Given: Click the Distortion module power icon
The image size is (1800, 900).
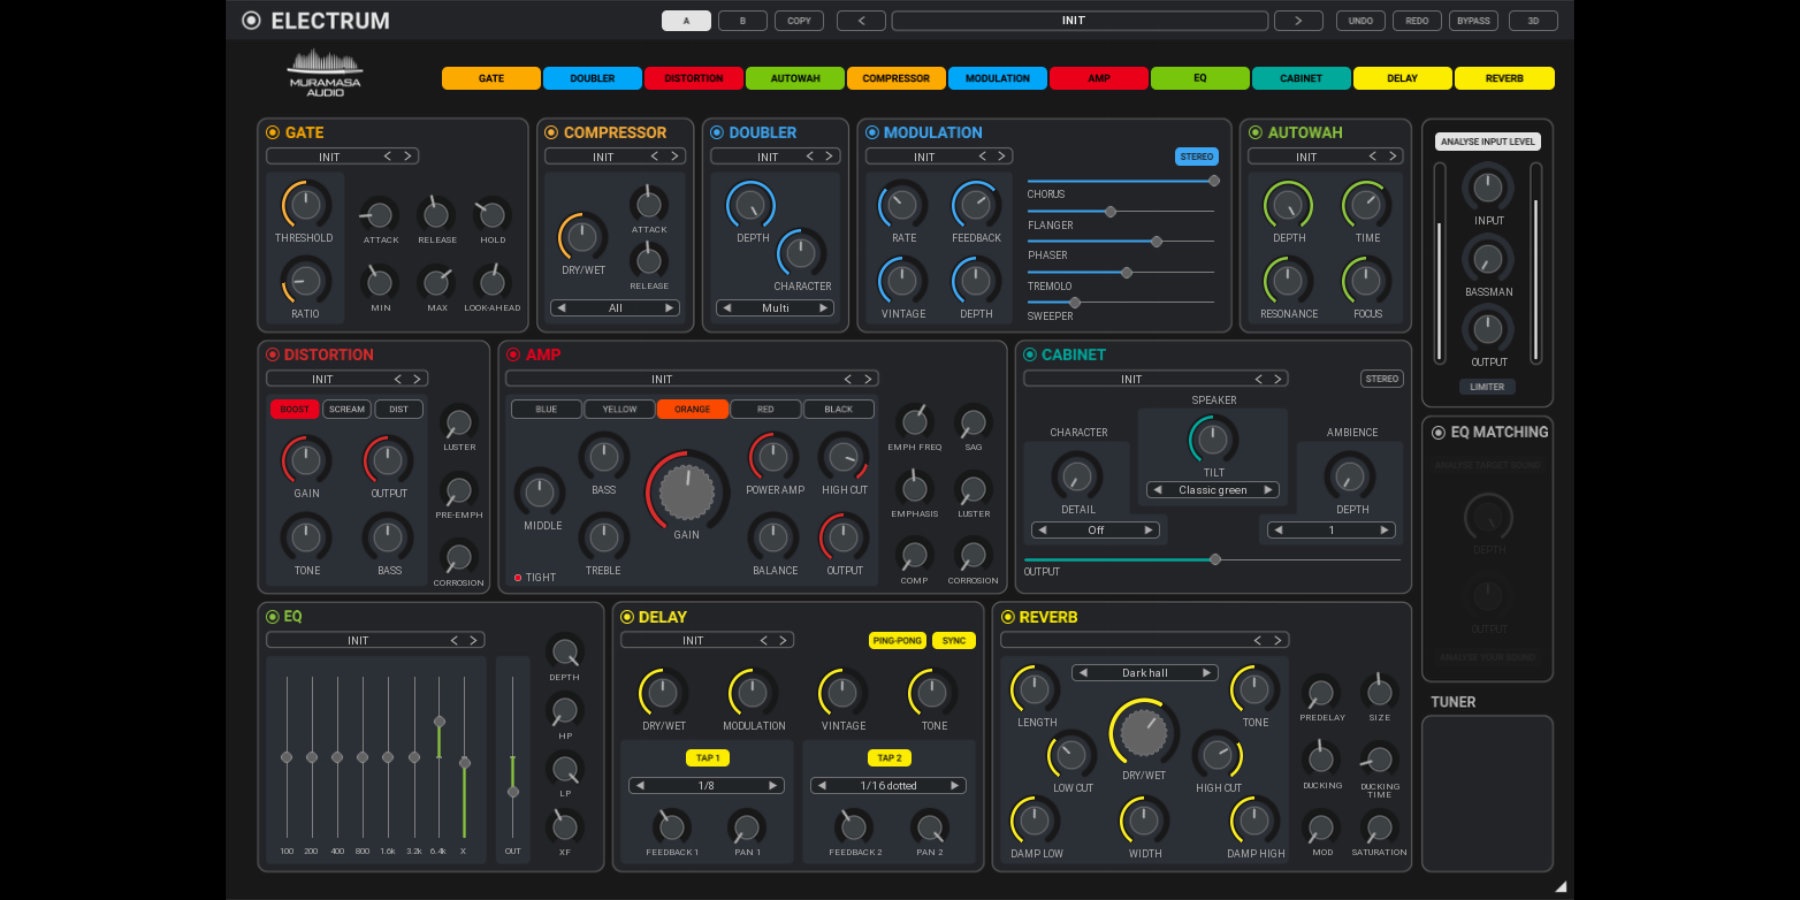Looking at the screenshot, I should pyautogui.click(x=272, y=354).
